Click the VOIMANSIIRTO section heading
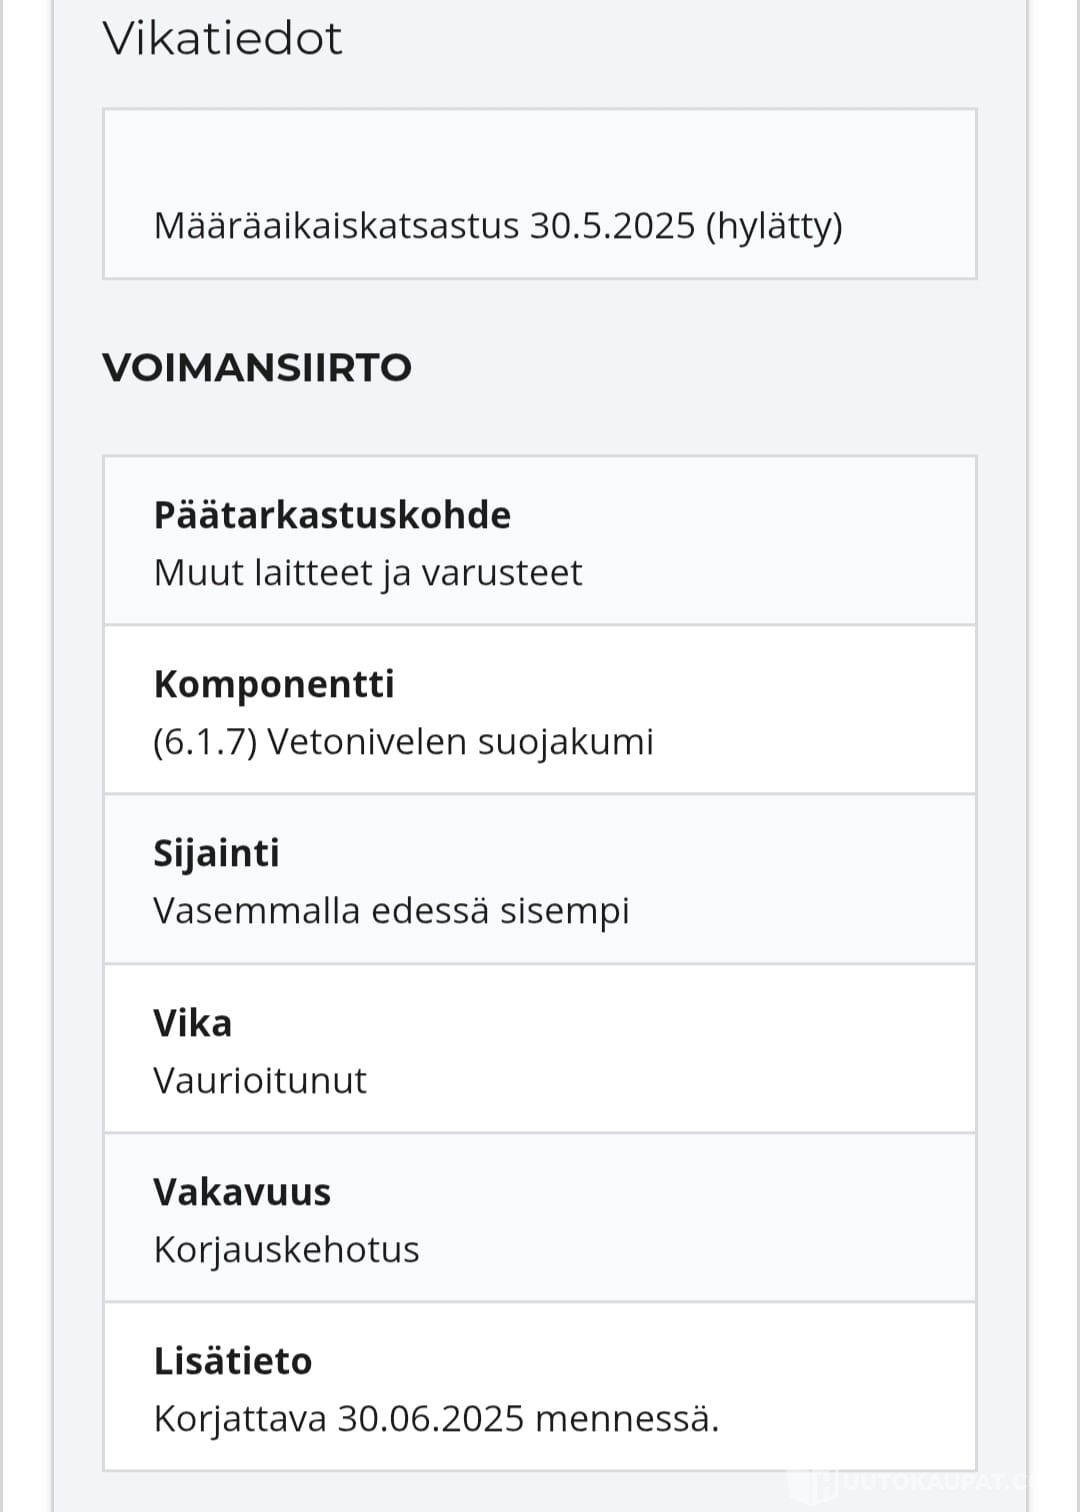 tap(257, 368)
